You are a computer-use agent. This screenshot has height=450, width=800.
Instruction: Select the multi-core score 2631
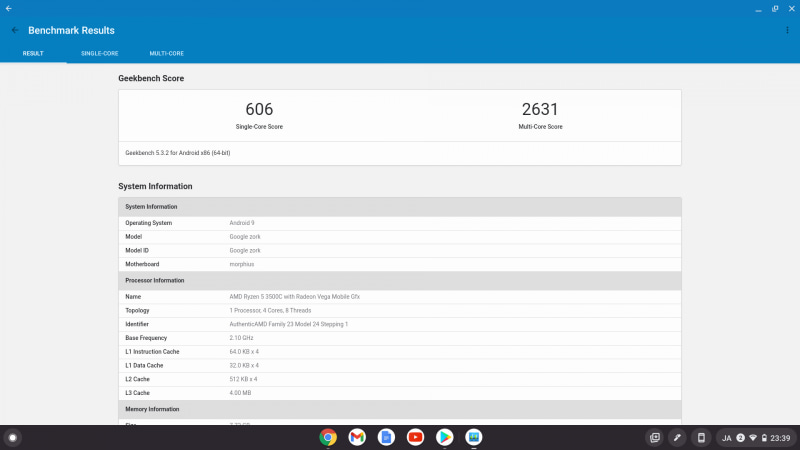[x=540, y=109]
